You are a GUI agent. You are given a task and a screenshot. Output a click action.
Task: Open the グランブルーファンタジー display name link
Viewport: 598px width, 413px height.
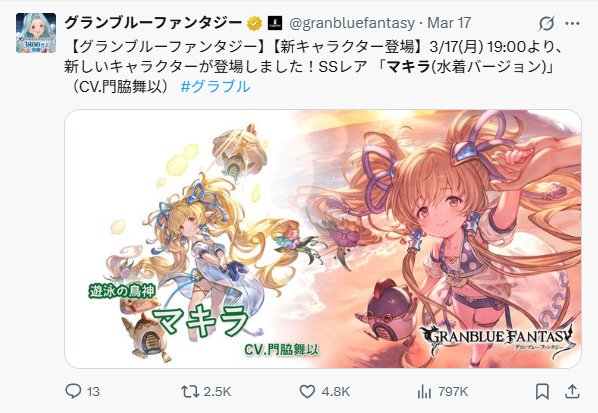tap(153, 23)
